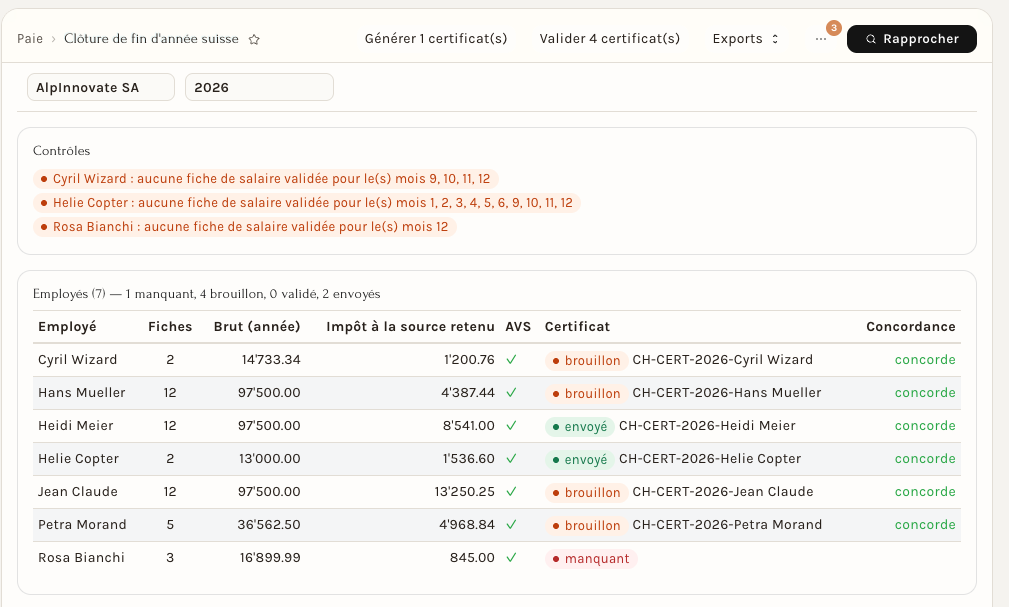This screenshot has height=607, width=1009.
Task: Open the three-dots more actions menu
Action: 820,39
